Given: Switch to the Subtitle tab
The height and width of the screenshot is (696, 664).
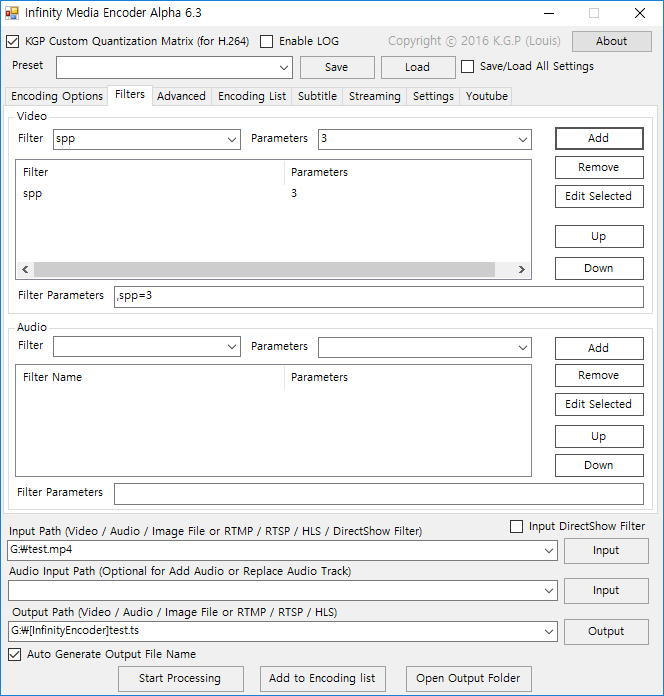Looking at the screenshot, I should (x=317, y=96).
